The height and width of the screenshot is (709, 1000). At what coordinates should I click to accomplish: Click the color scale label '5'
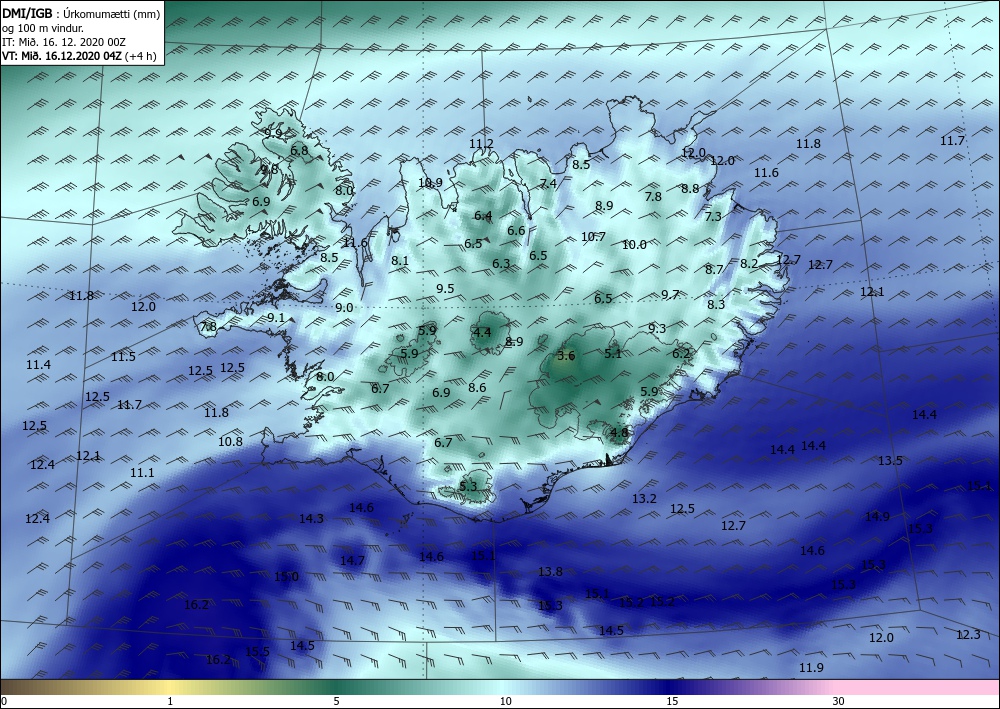[x=336, y=701]
